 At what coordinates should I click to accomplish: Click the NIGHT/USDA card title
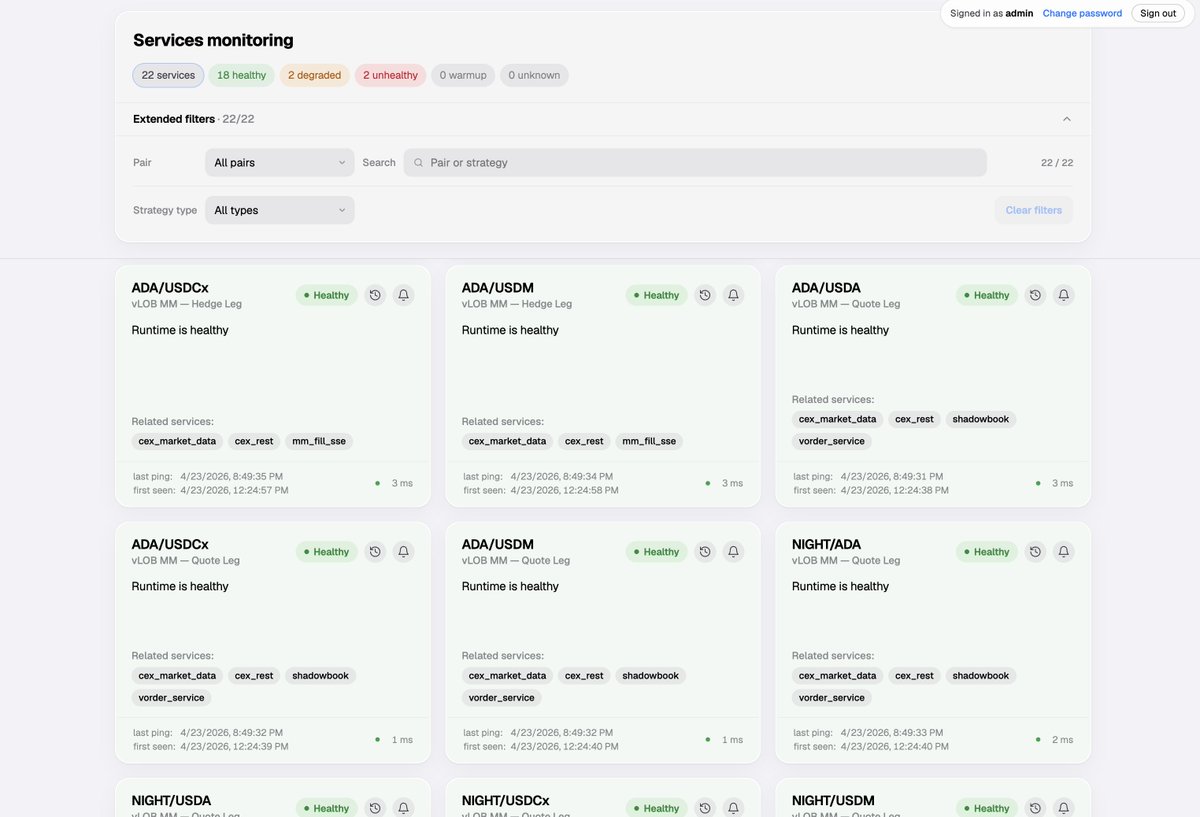point(171,801)
